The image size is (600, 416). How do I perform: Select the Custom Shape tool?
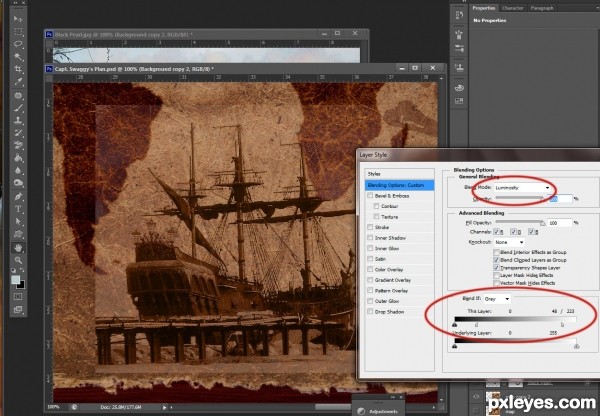[18, 235]
